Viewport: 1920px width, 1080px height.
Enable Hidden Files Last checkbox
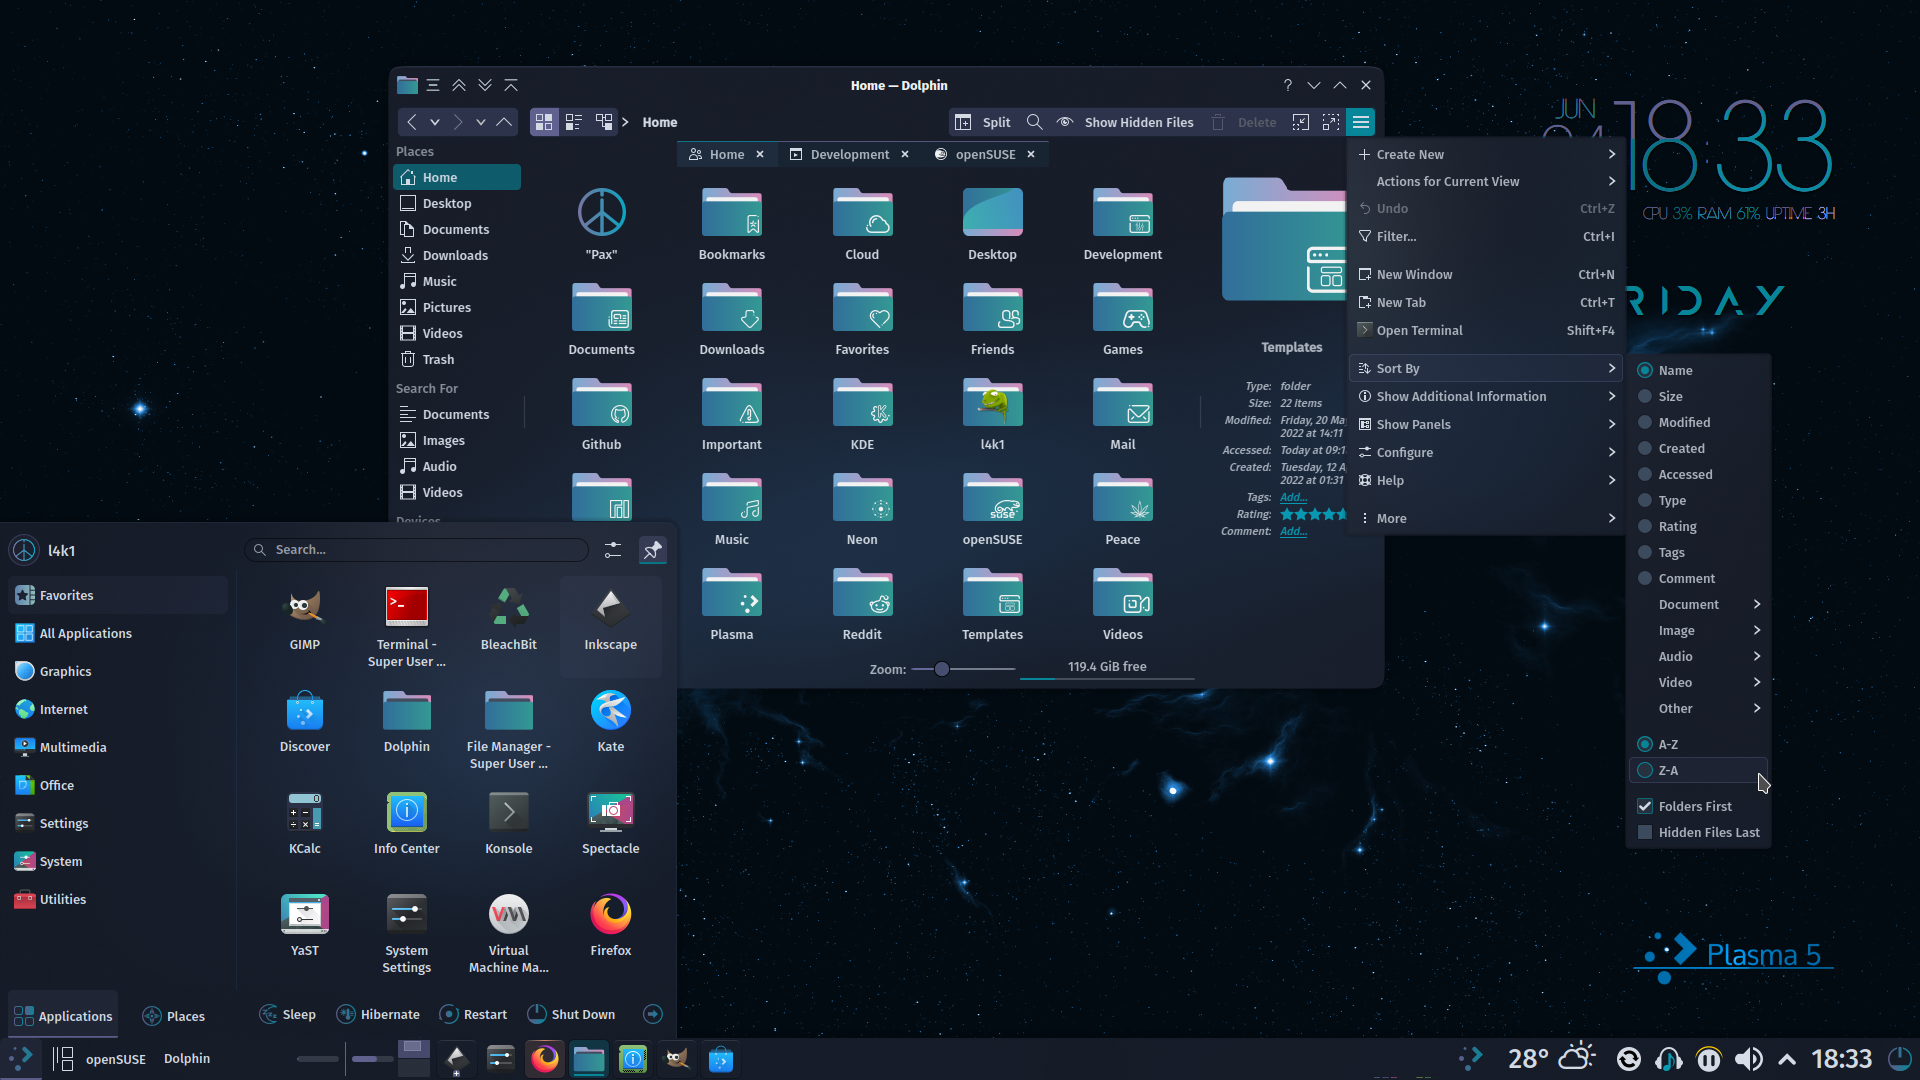[1698, 832]
